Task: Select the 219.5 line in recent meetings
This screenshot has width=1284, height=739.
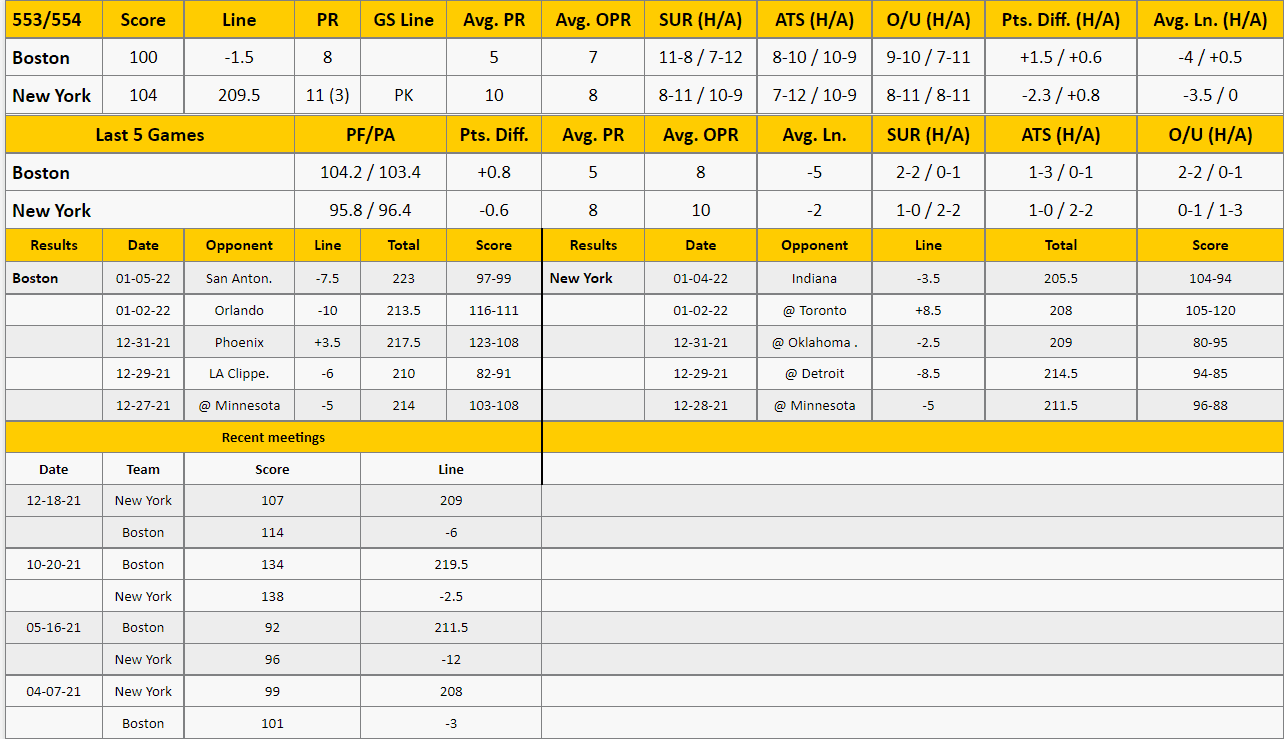Action: click(x=451, y=564)
